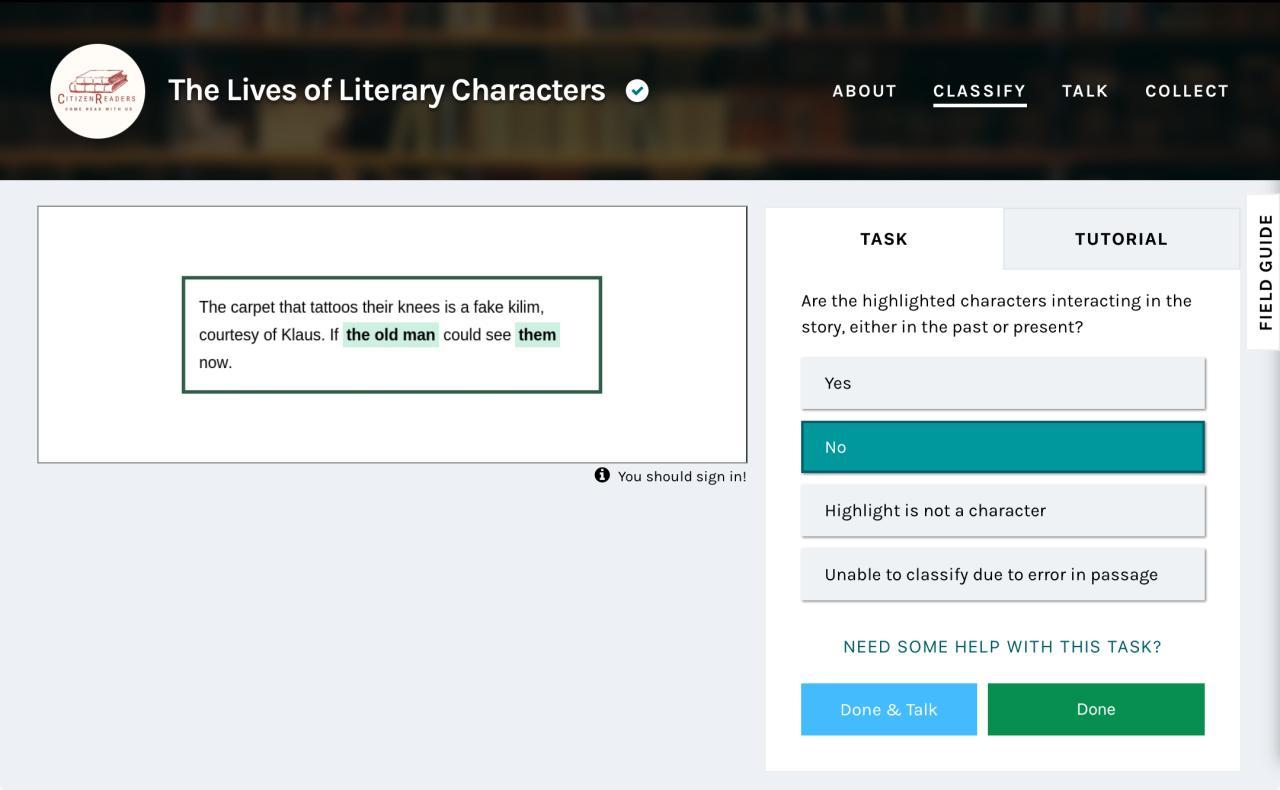Screen dimensions: 1280x790
Task: Select 'Unable to classify due to error'
Action: [x=1002, y=575]
